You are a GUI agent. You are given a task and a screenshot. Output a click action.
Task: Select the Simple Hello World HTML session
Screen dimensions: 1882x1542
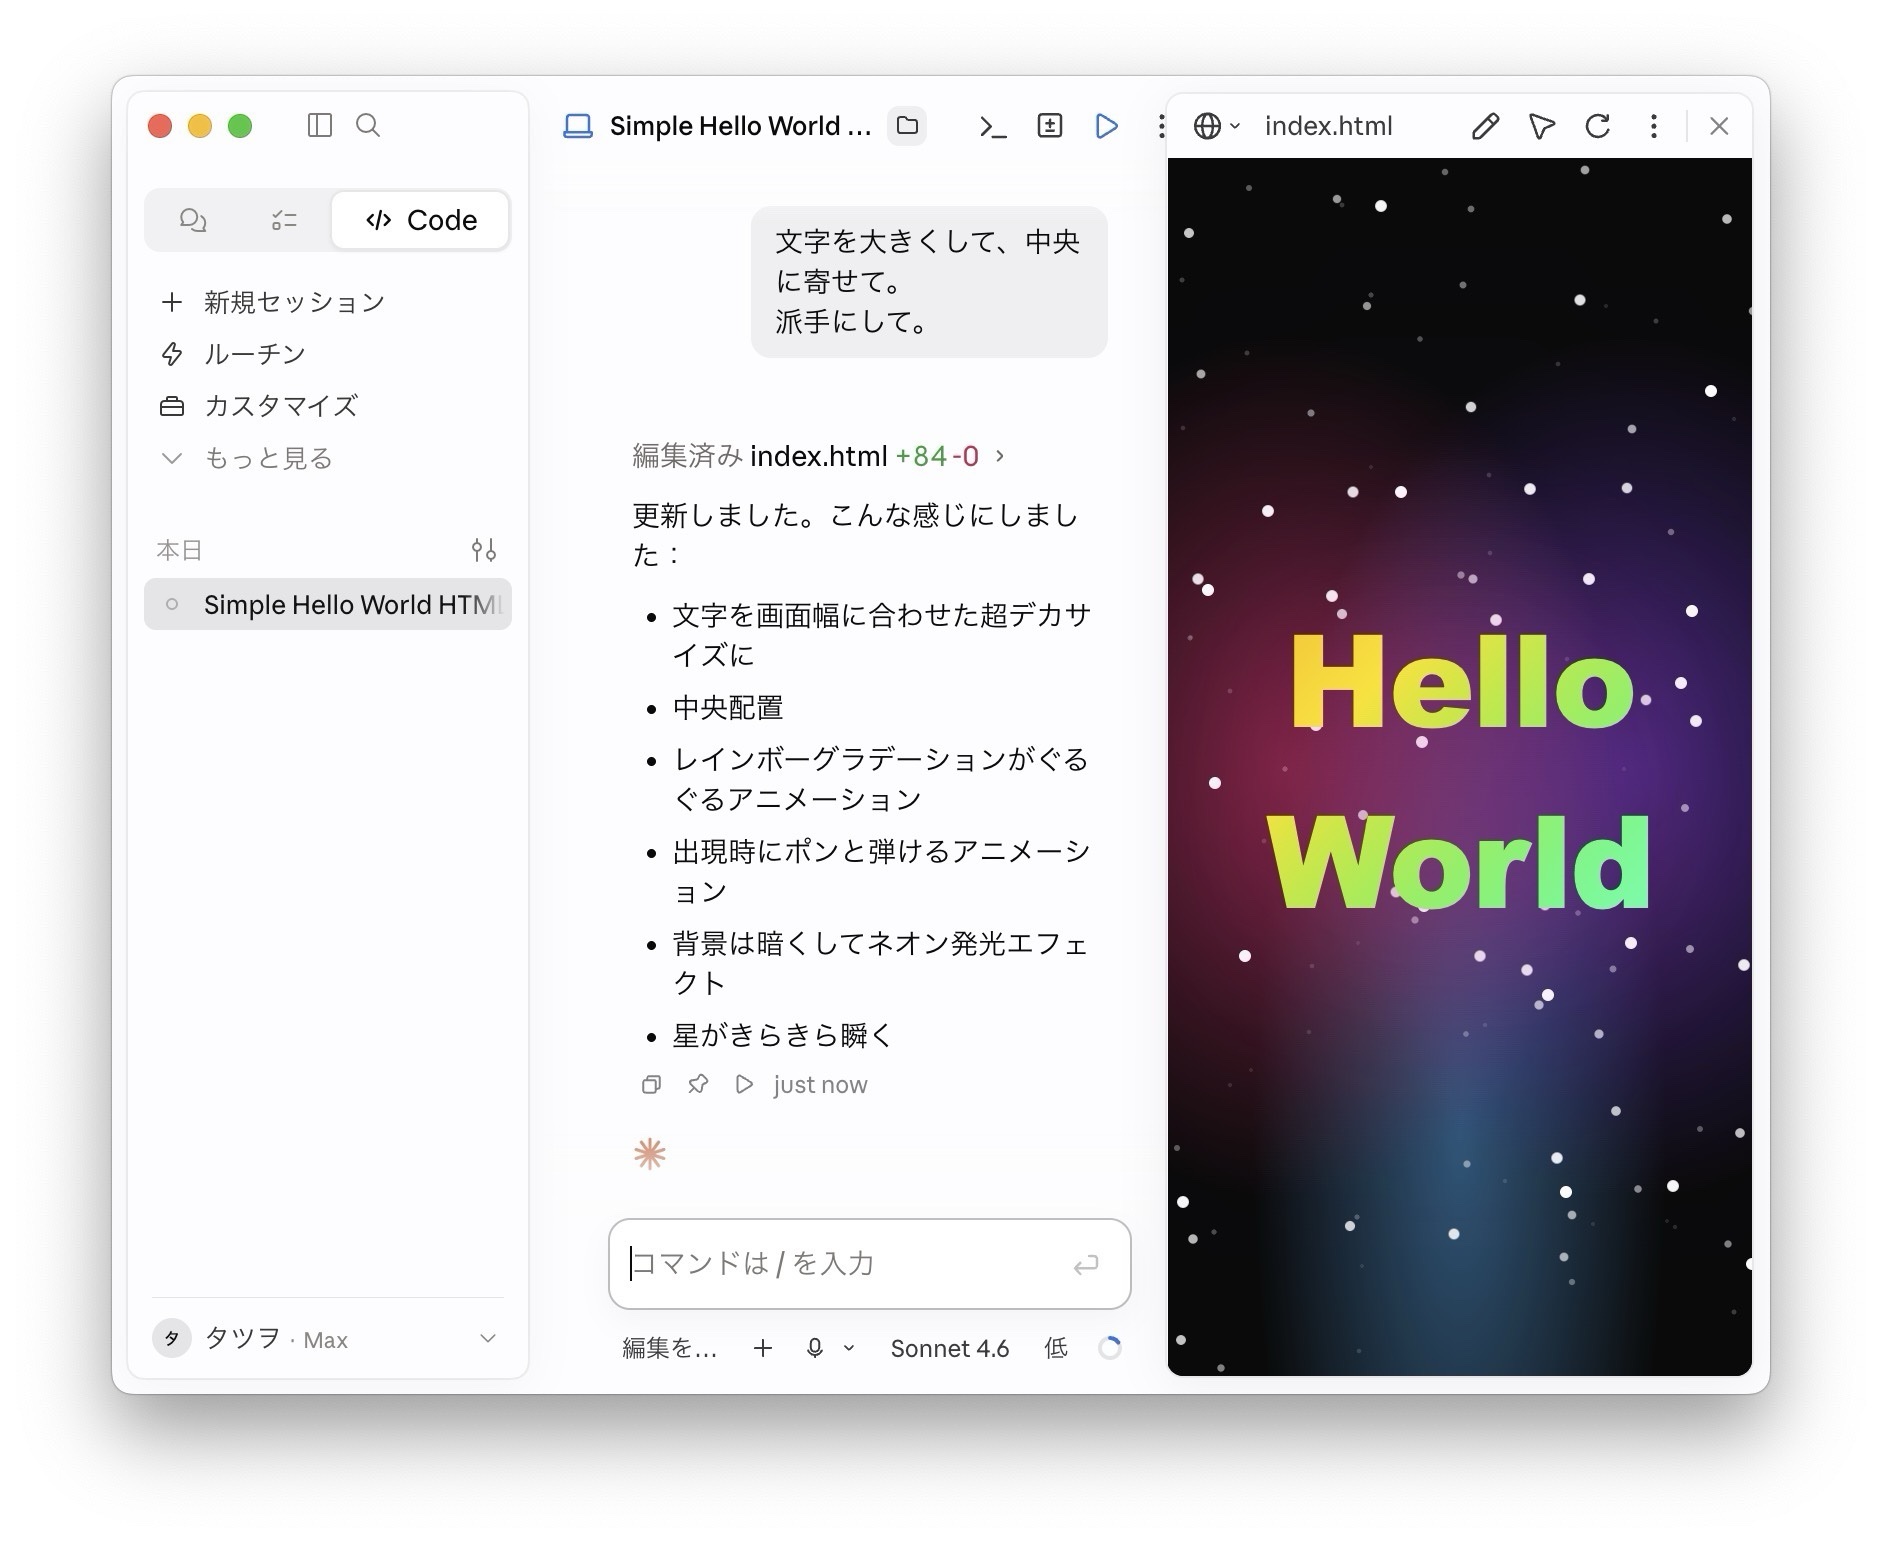(x=328, y=604)
